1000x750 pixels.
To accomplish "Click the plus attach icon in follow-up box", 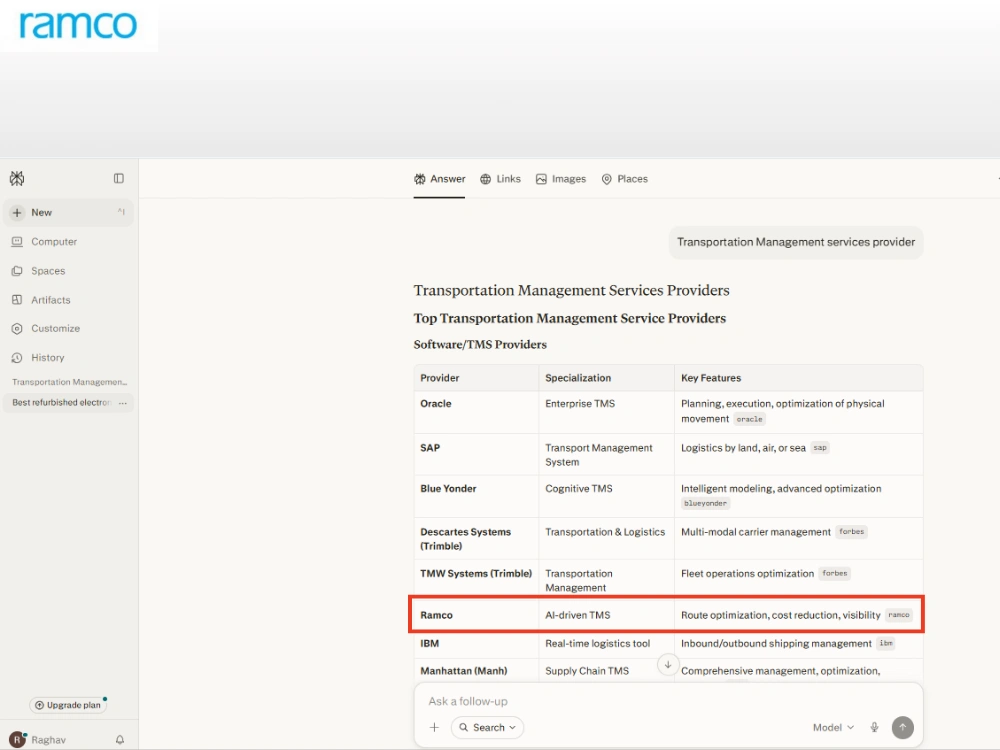I will coord(434,728).
